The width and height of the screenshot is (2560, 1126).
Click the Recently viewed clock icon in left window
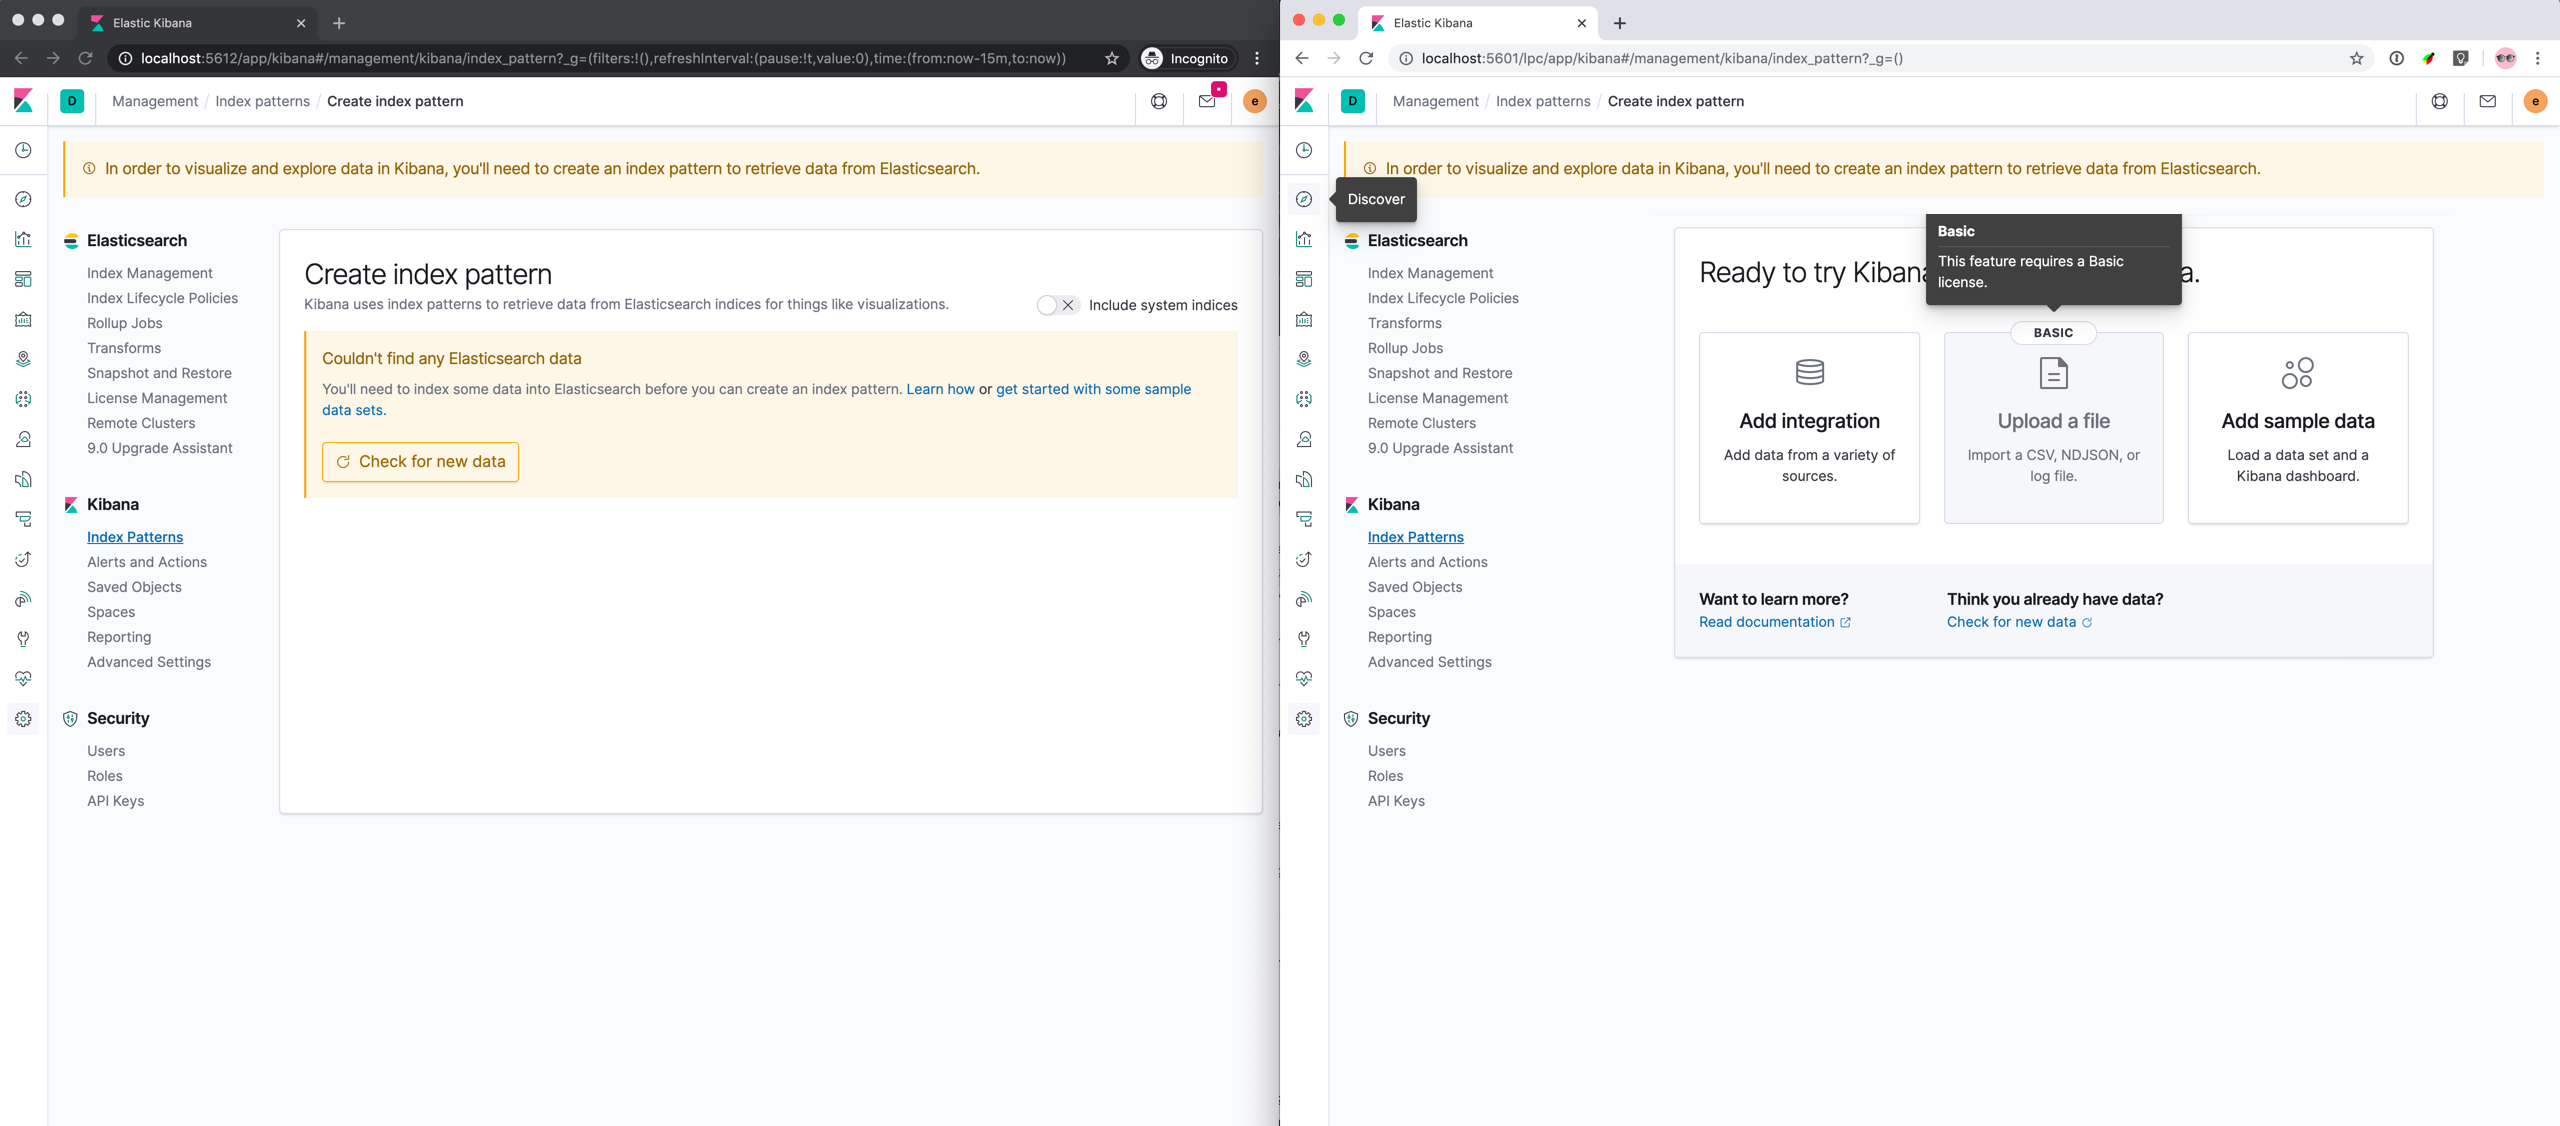coord(23,150)
